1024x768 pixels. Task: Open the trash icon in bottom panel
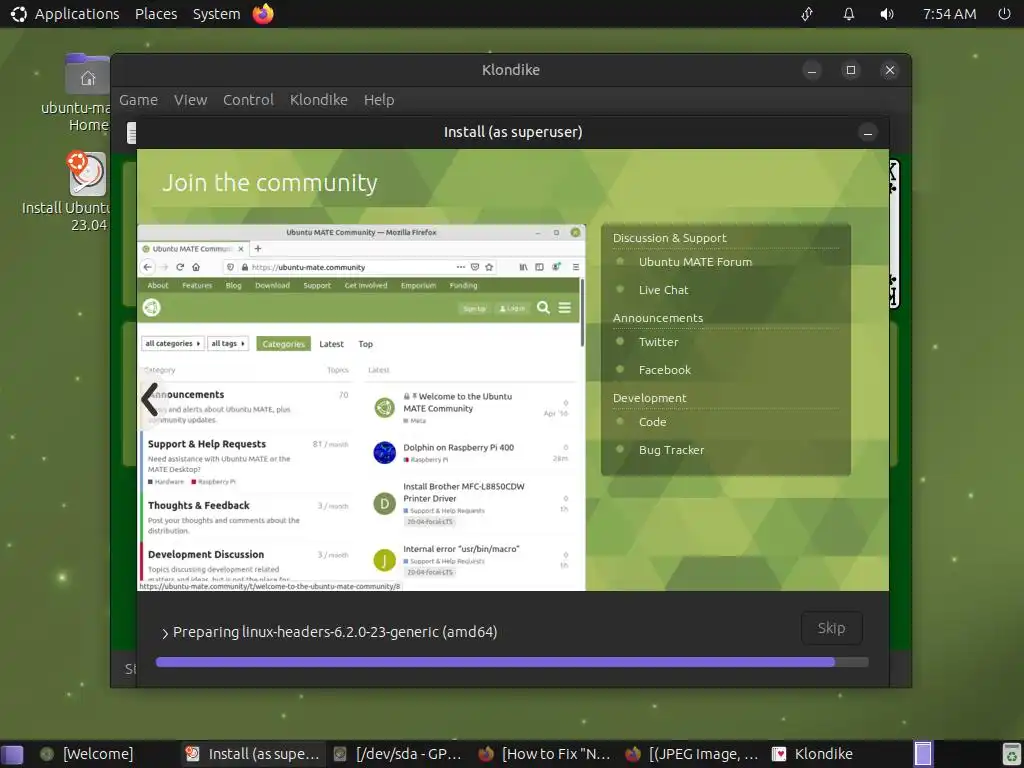[x=1011, y=754]
